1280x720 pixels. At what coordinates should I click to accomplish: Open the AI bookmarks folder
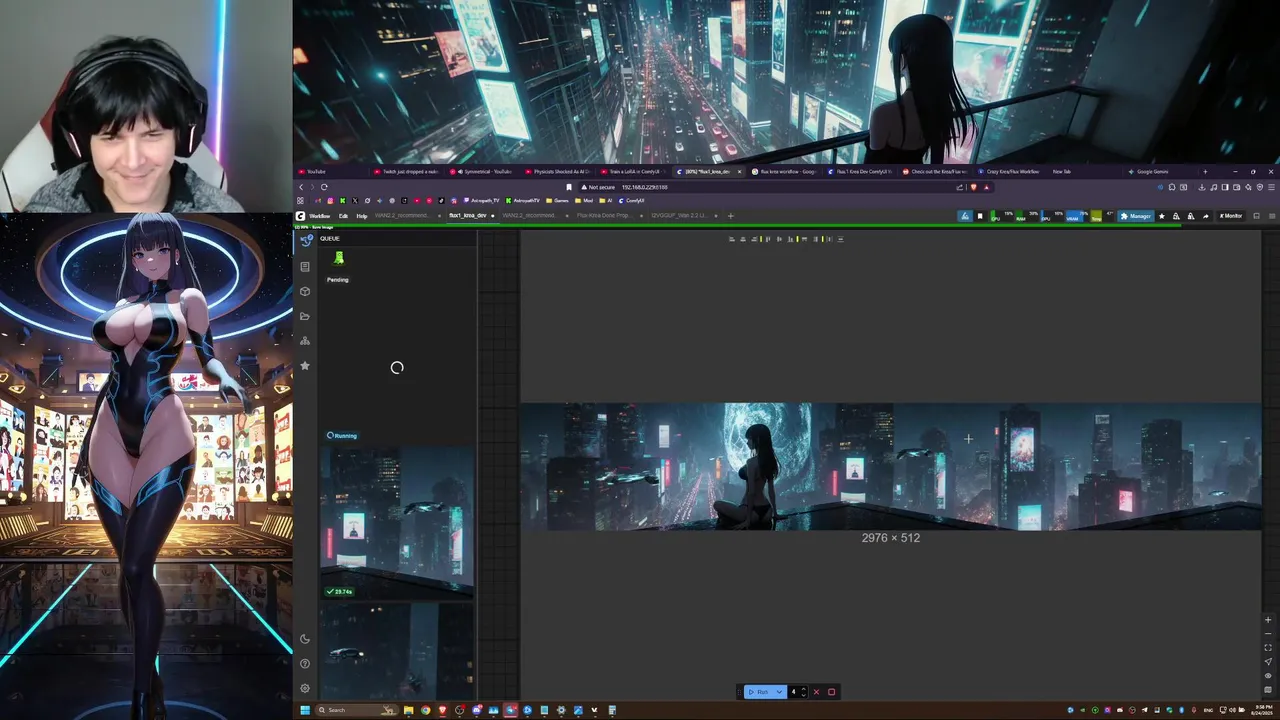click(x=606, y=201)
